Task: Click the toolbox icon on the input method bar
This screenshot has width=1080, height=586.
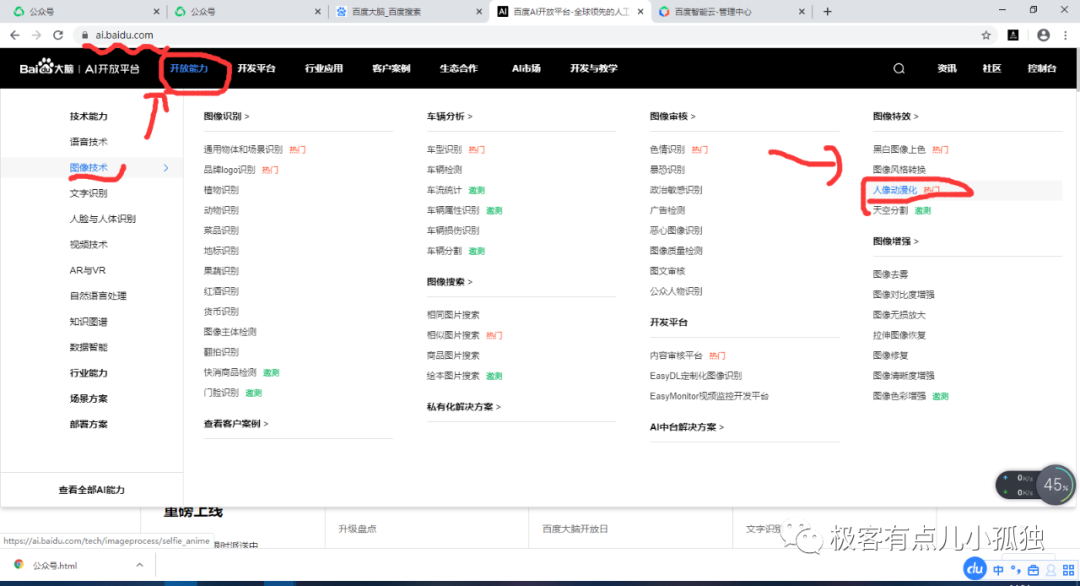Action: click(x=1035, y=568)
